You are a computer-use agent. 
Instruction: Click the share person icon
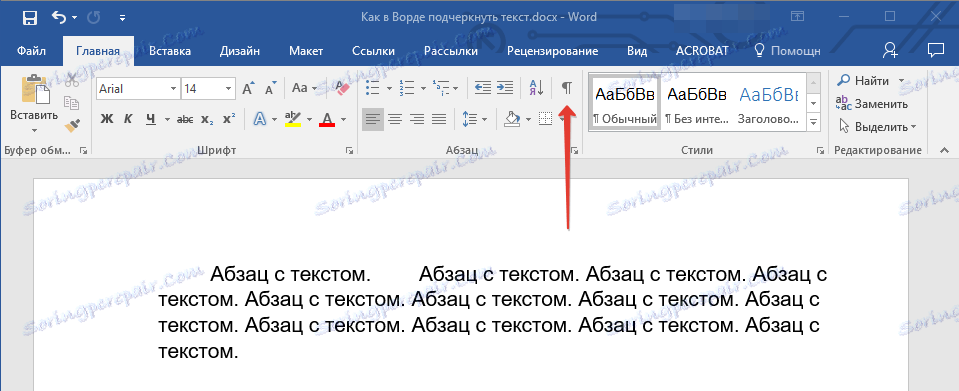click(890, 51)
